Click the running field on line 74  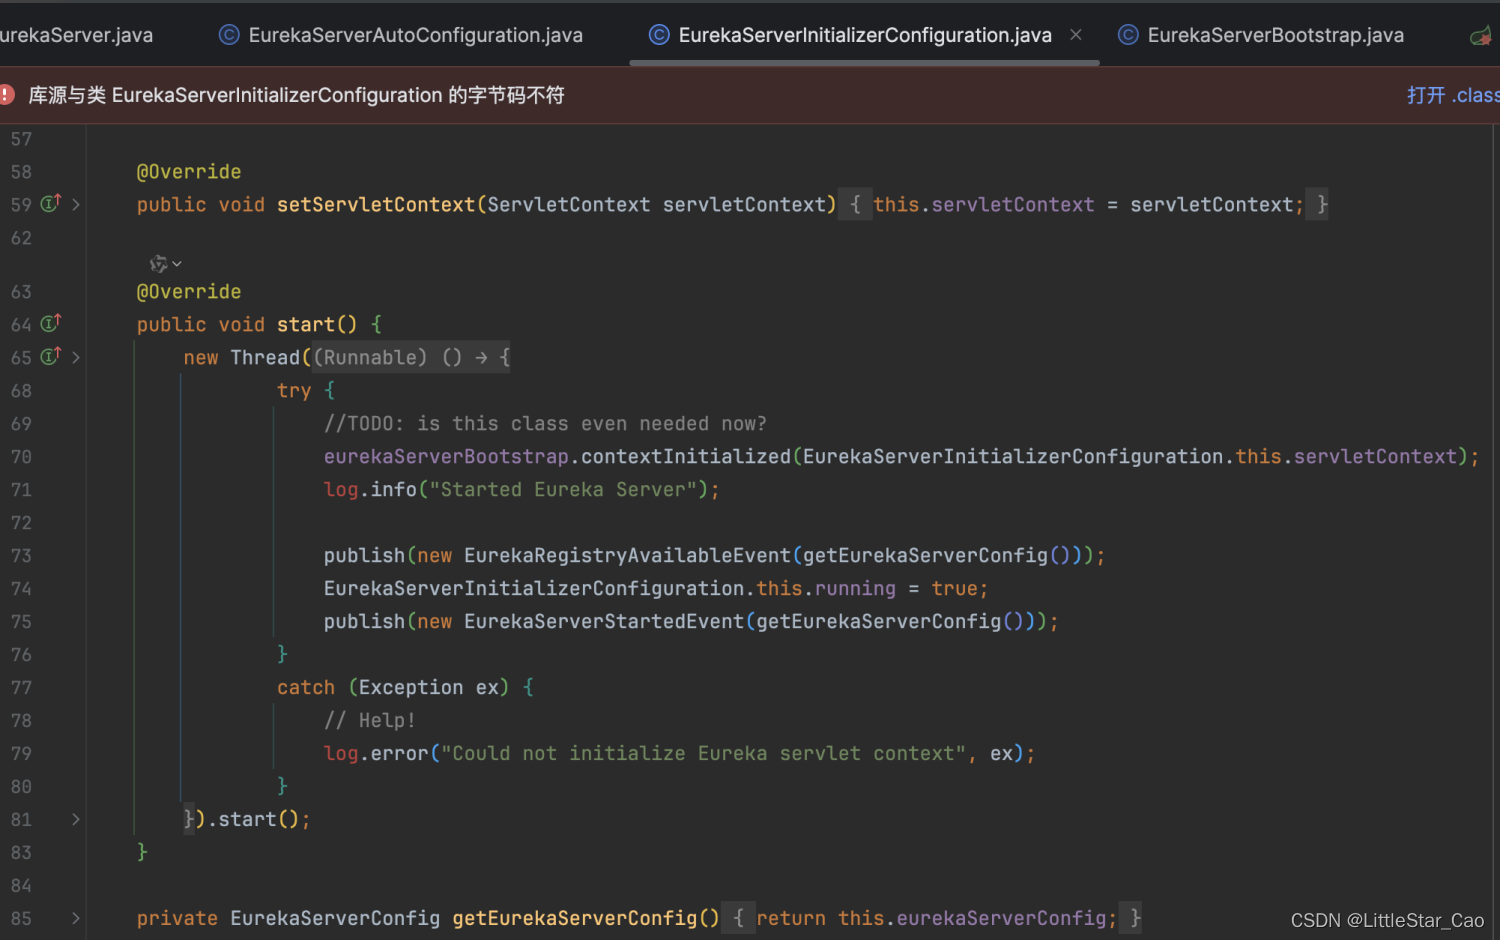click(x=855, y=589)
